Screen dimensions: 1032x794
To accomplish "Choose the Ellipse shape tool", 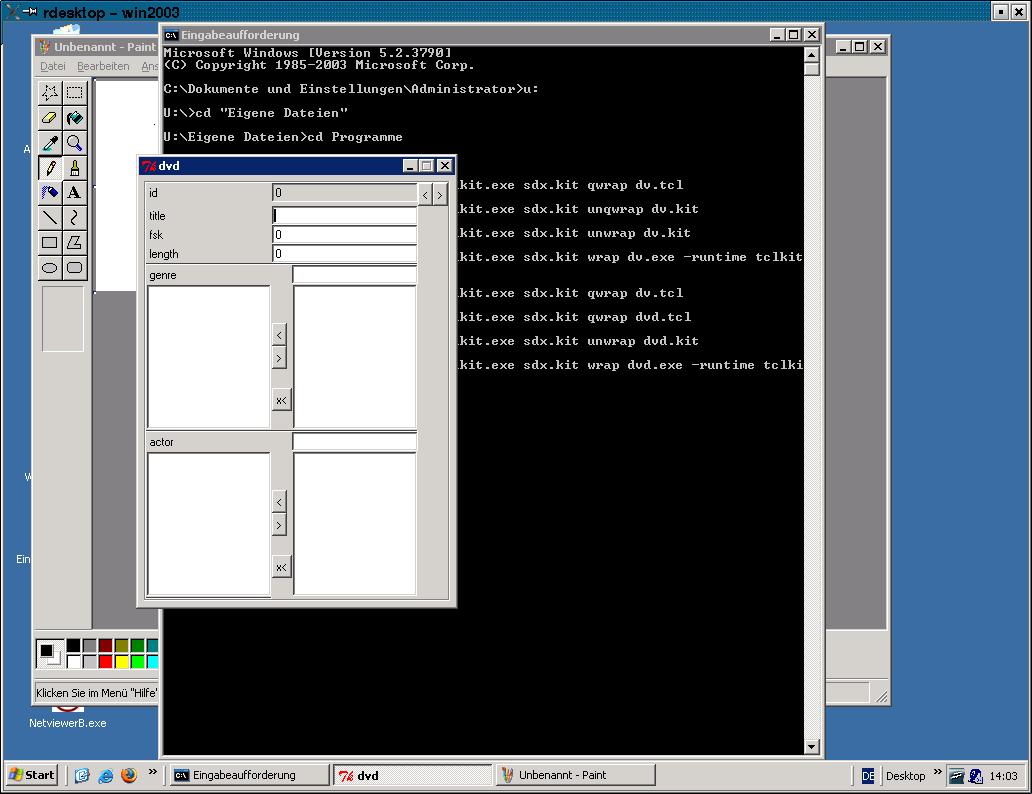I will tap(50, 267).
